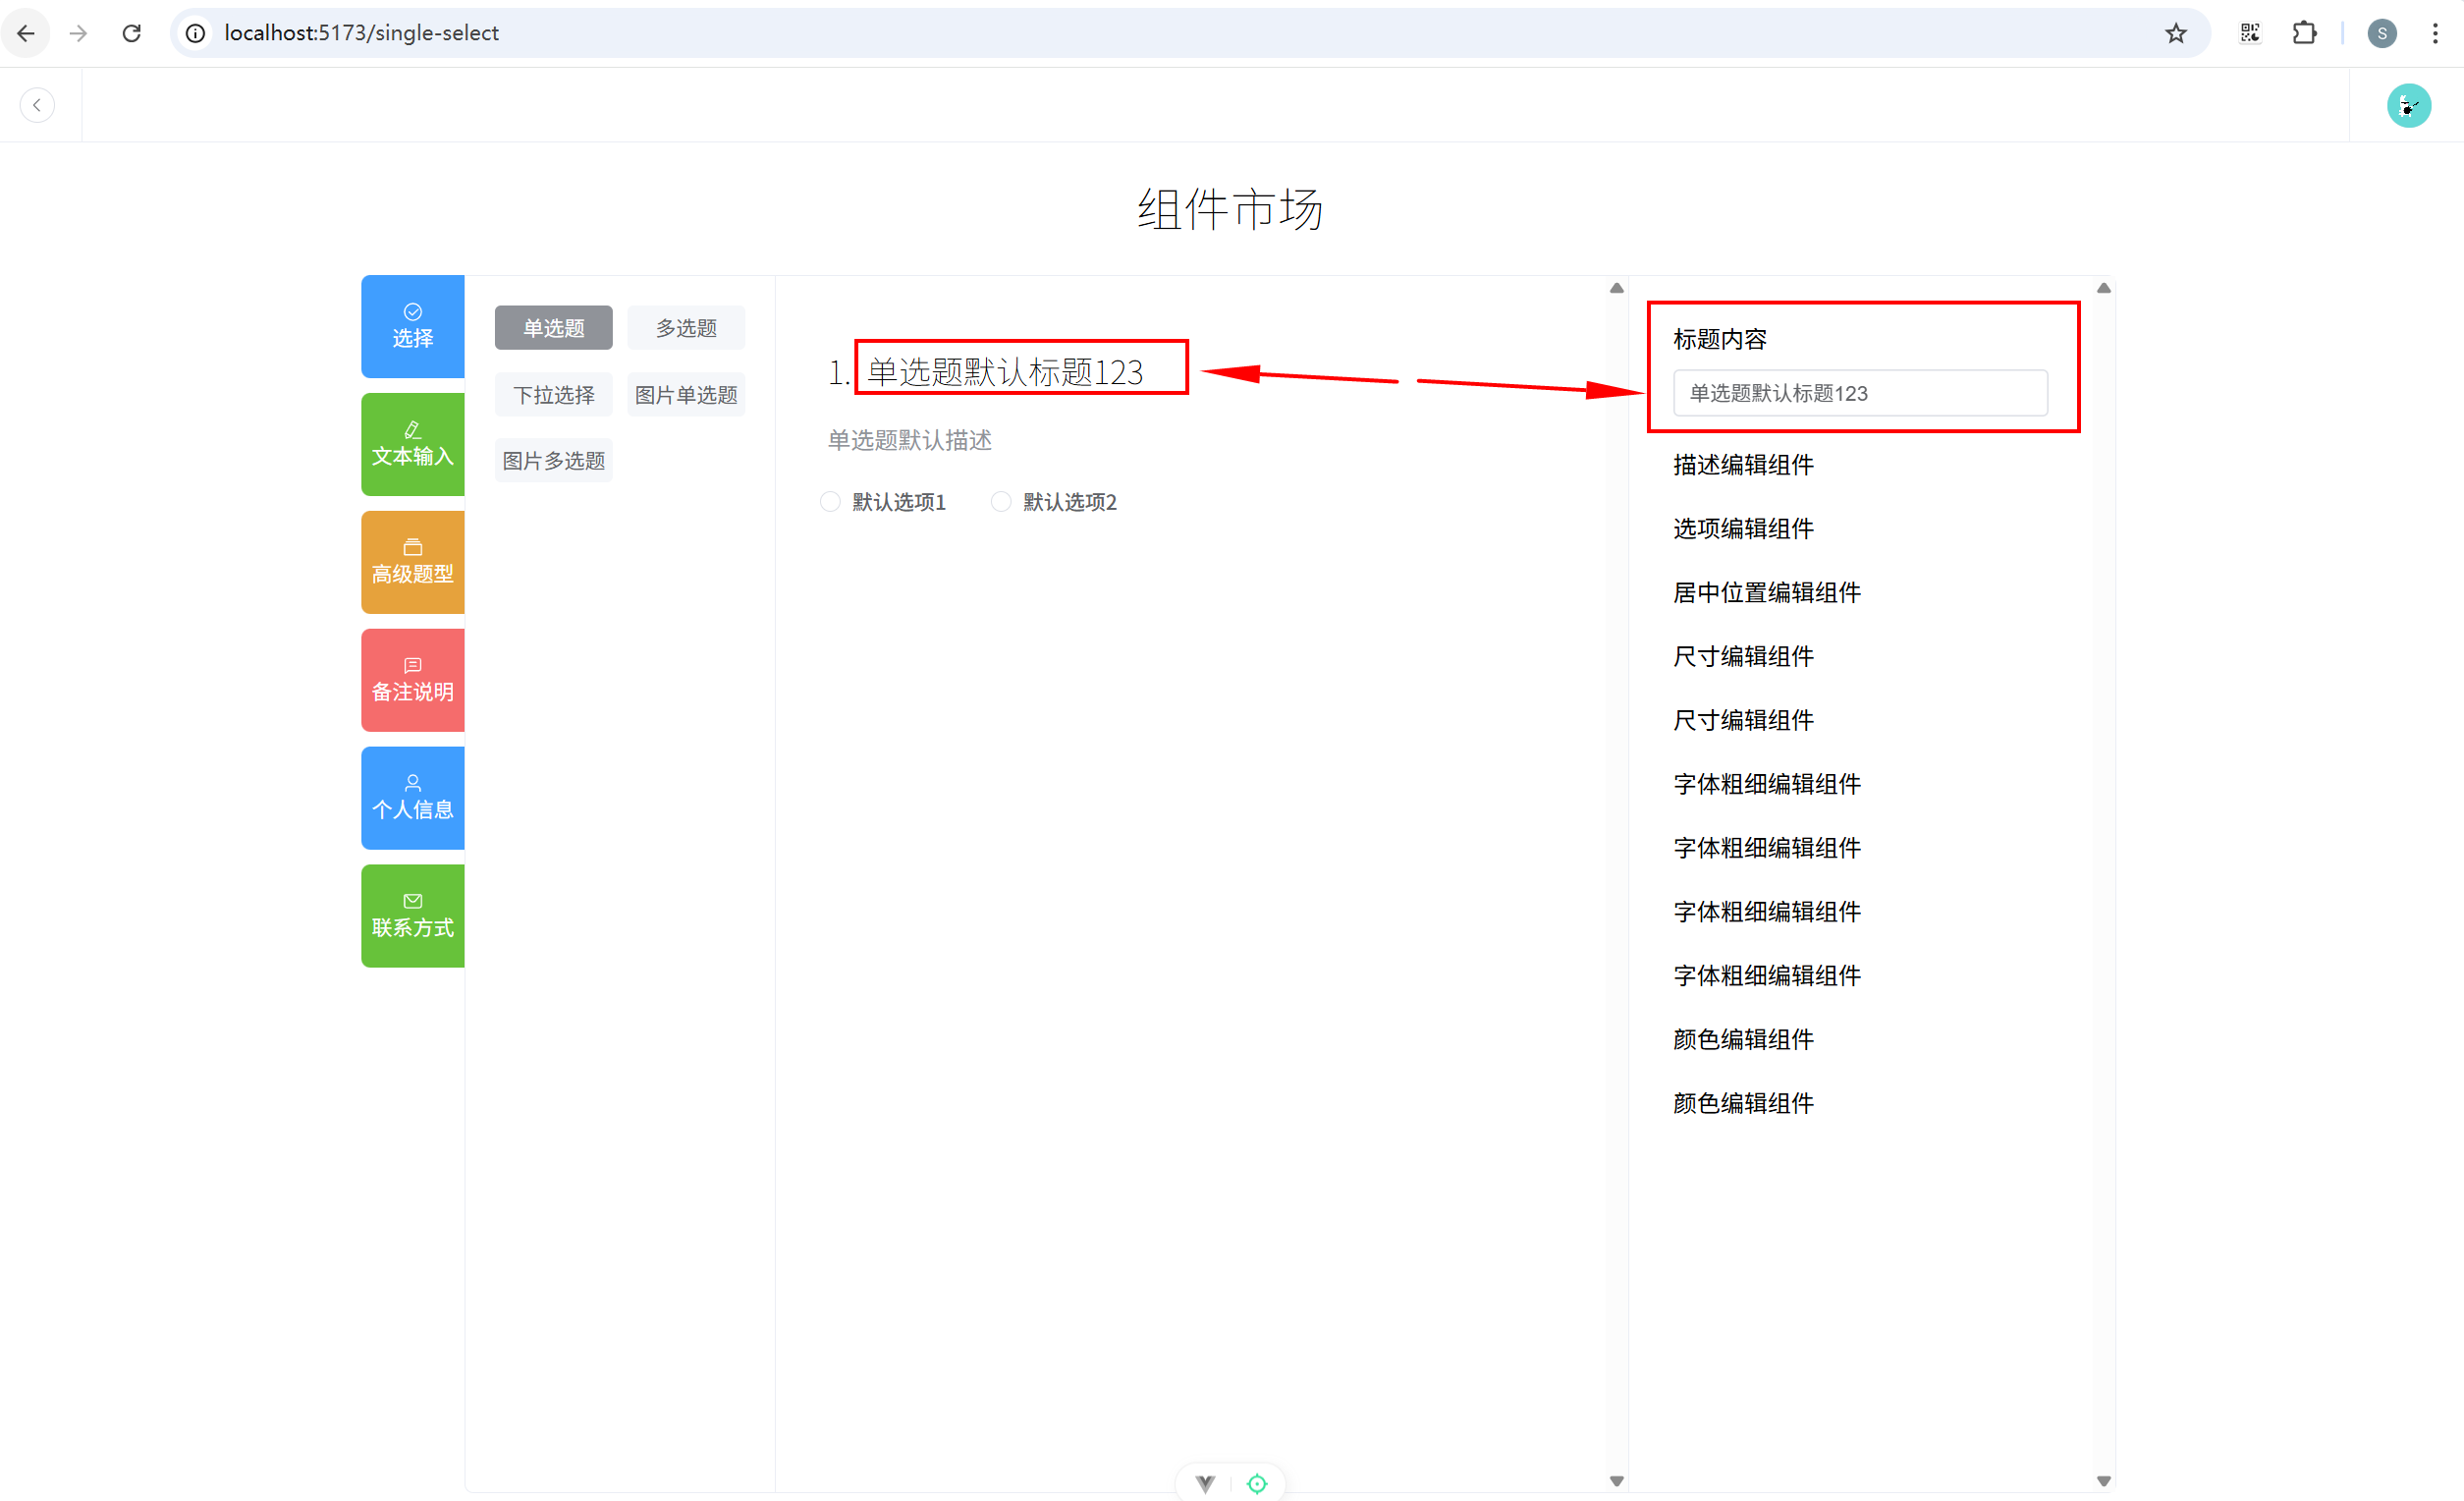This screenshot has width=2464, height=1501.
Task: Open the 个人信息 category
Action: (412, 798)
